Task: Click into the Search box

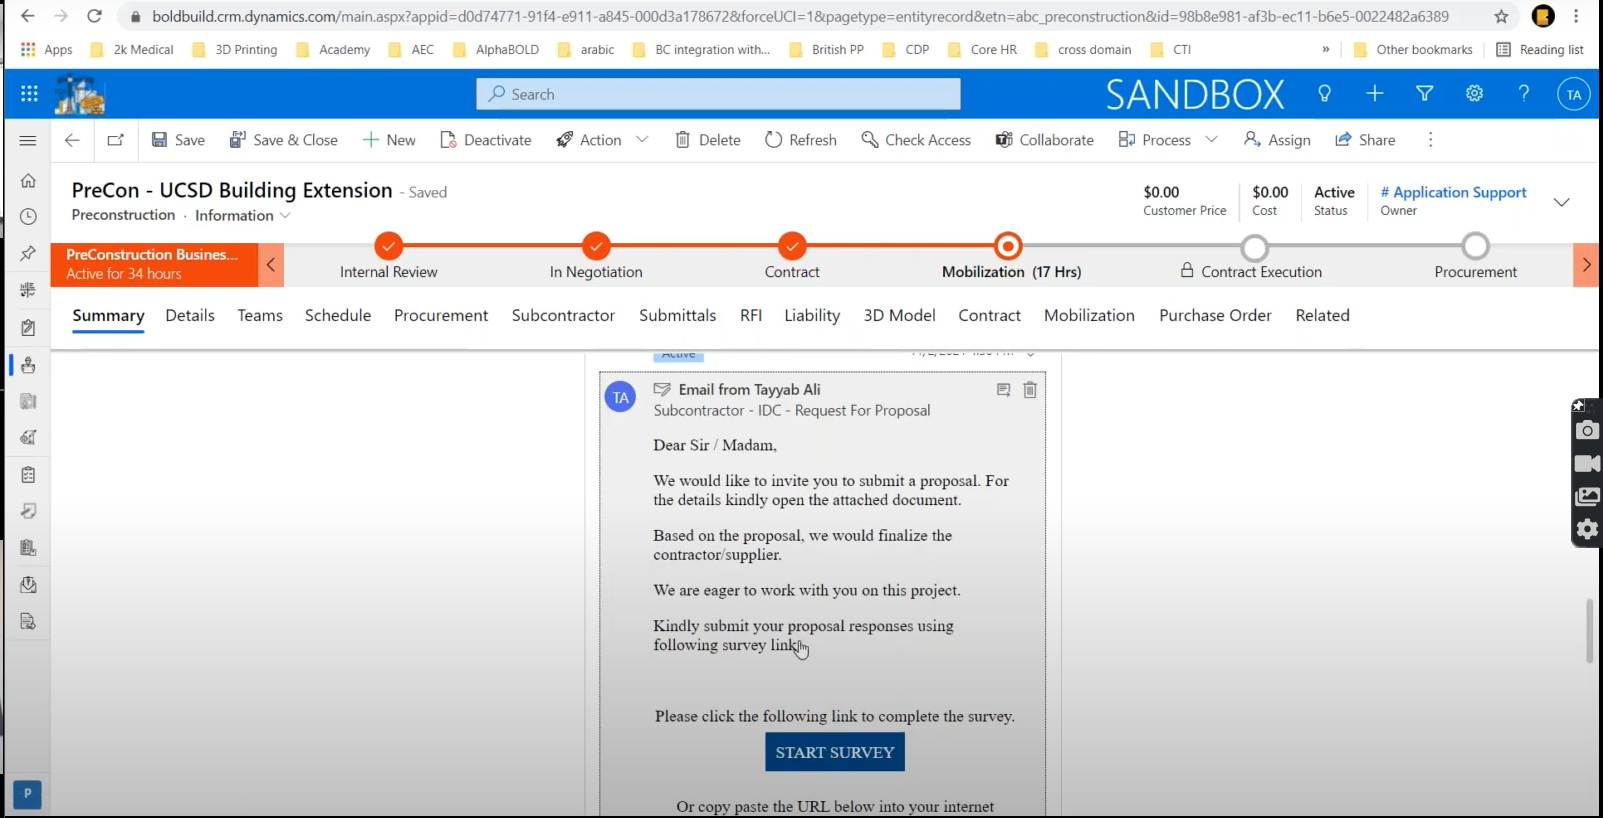Action: click(x=718, y=94)
